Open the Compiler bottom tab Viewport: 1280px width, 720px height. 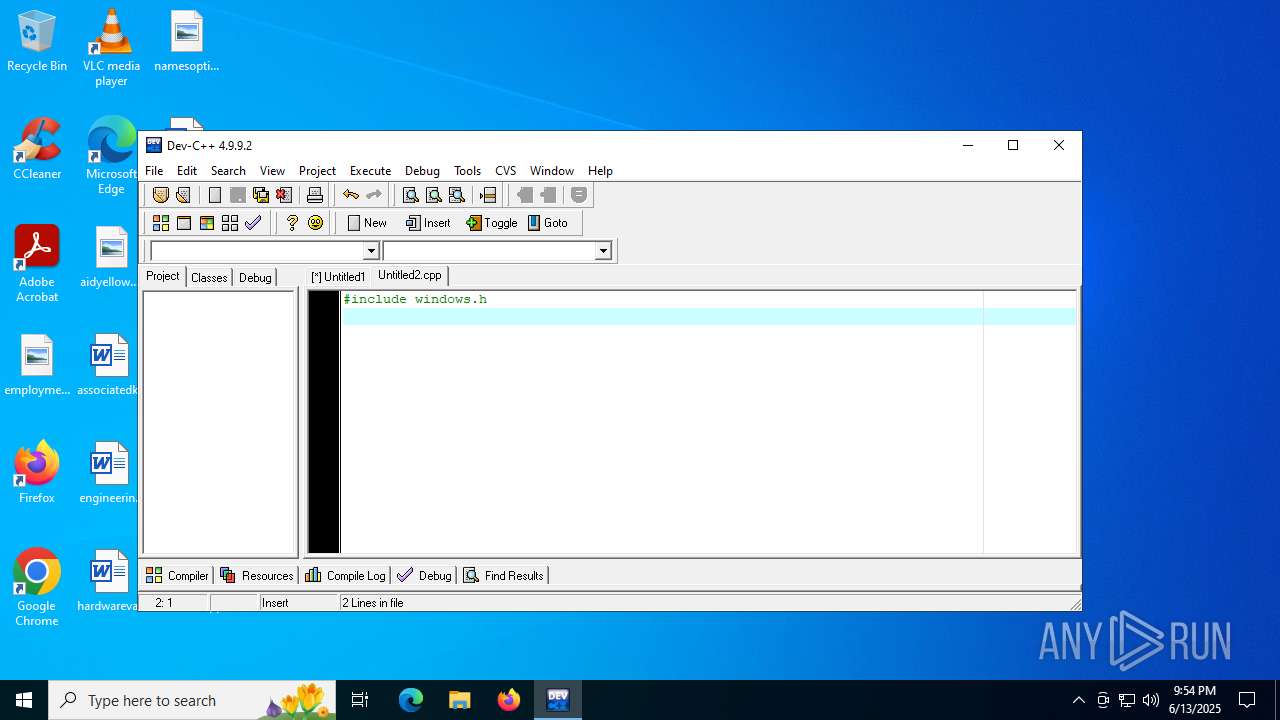coord(177,575)
